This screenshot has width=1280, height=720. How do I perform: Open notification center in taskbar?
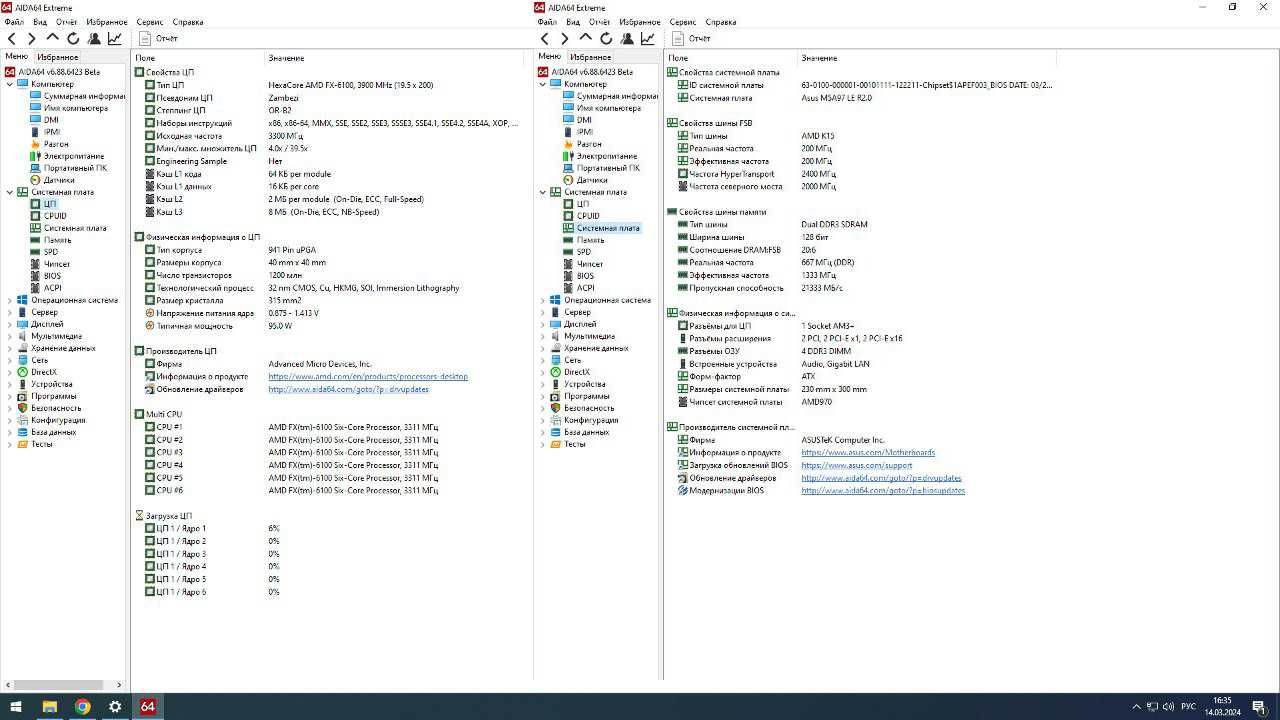pos(1259,707)
